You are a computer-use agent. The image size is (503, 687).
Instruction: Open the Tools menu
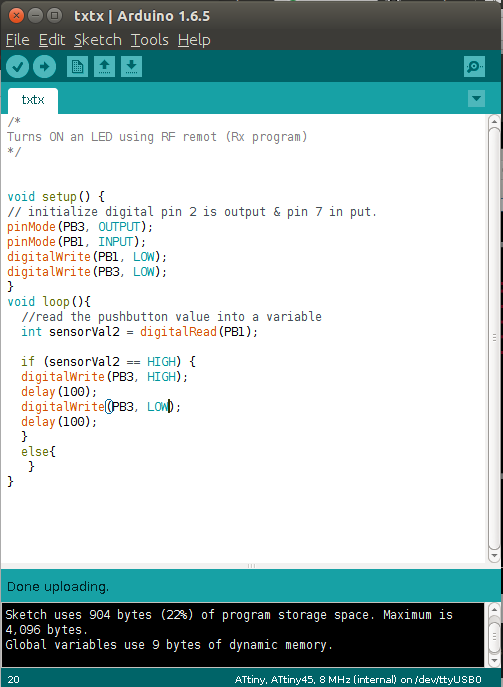(x=149, y=40)
